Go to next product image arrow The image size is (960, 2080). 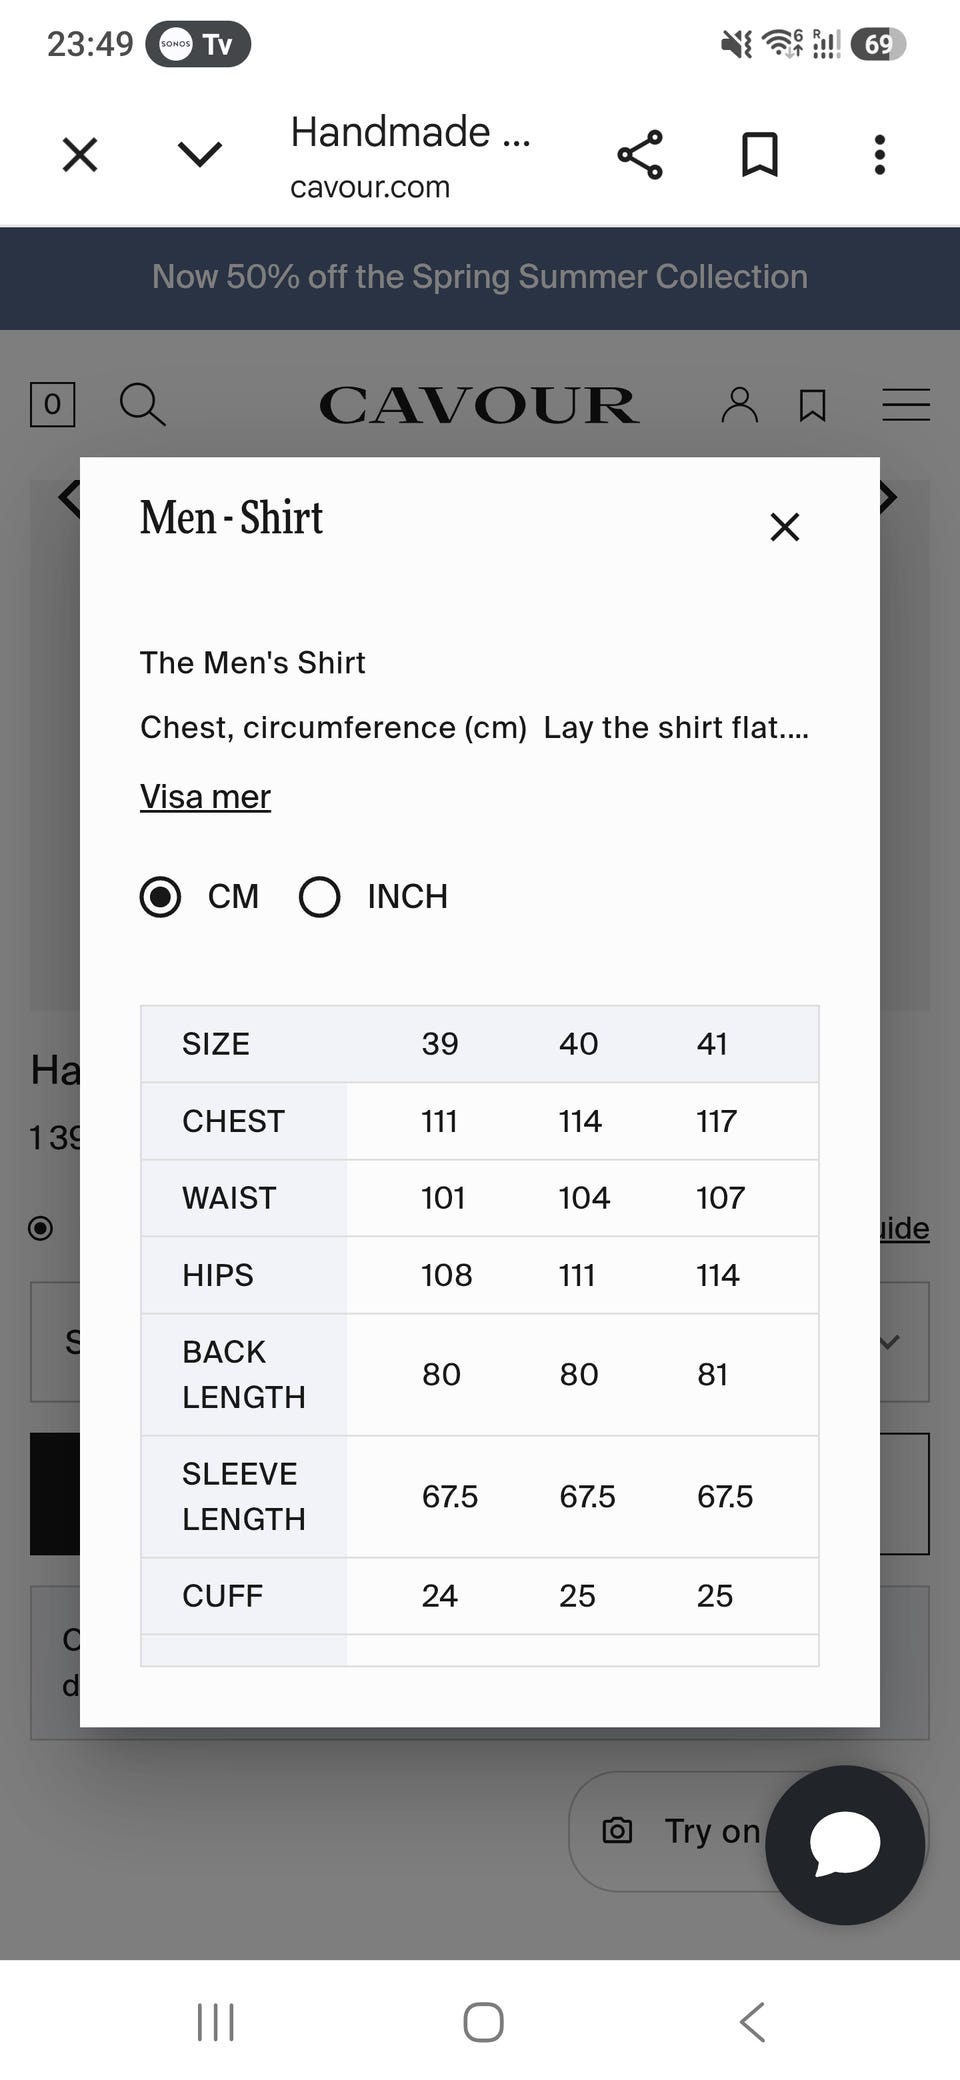coord(889,497)
